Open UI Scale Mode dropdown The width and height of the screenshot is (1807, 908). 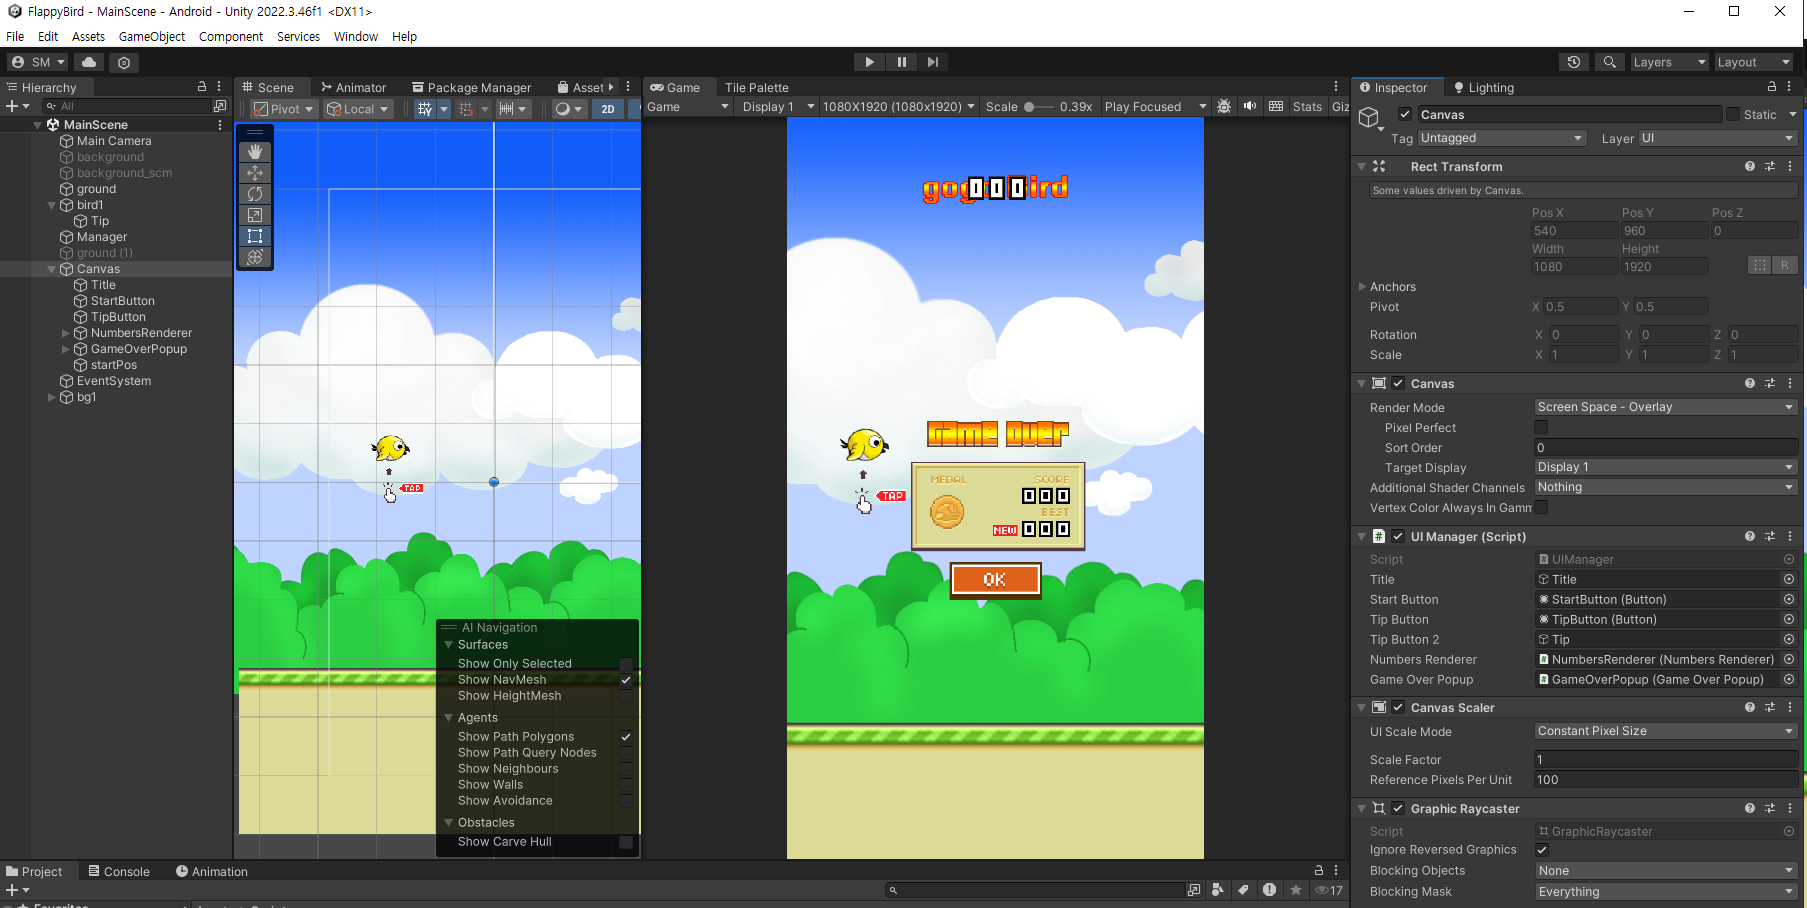click(x=1665, y=731)
